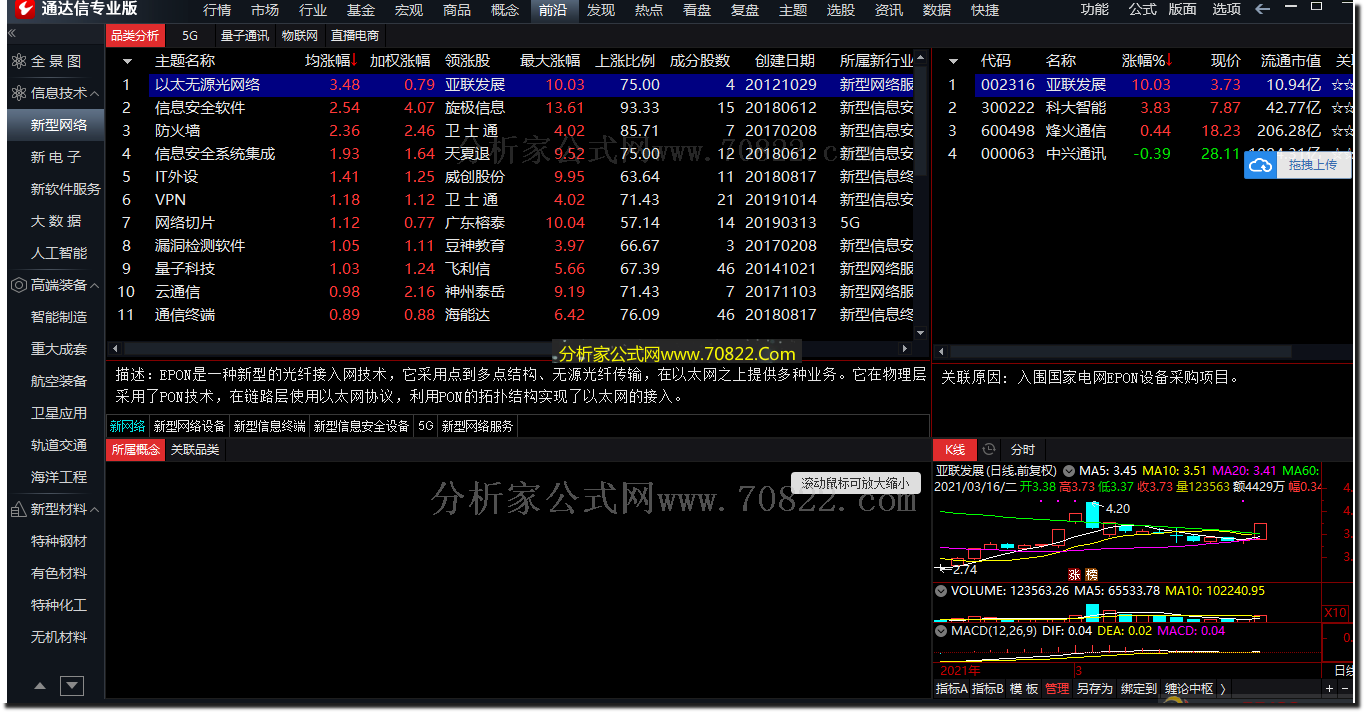Click the sidebar scroll-up triangle
The image size is (1365, 712).
(x=40, y=686)
